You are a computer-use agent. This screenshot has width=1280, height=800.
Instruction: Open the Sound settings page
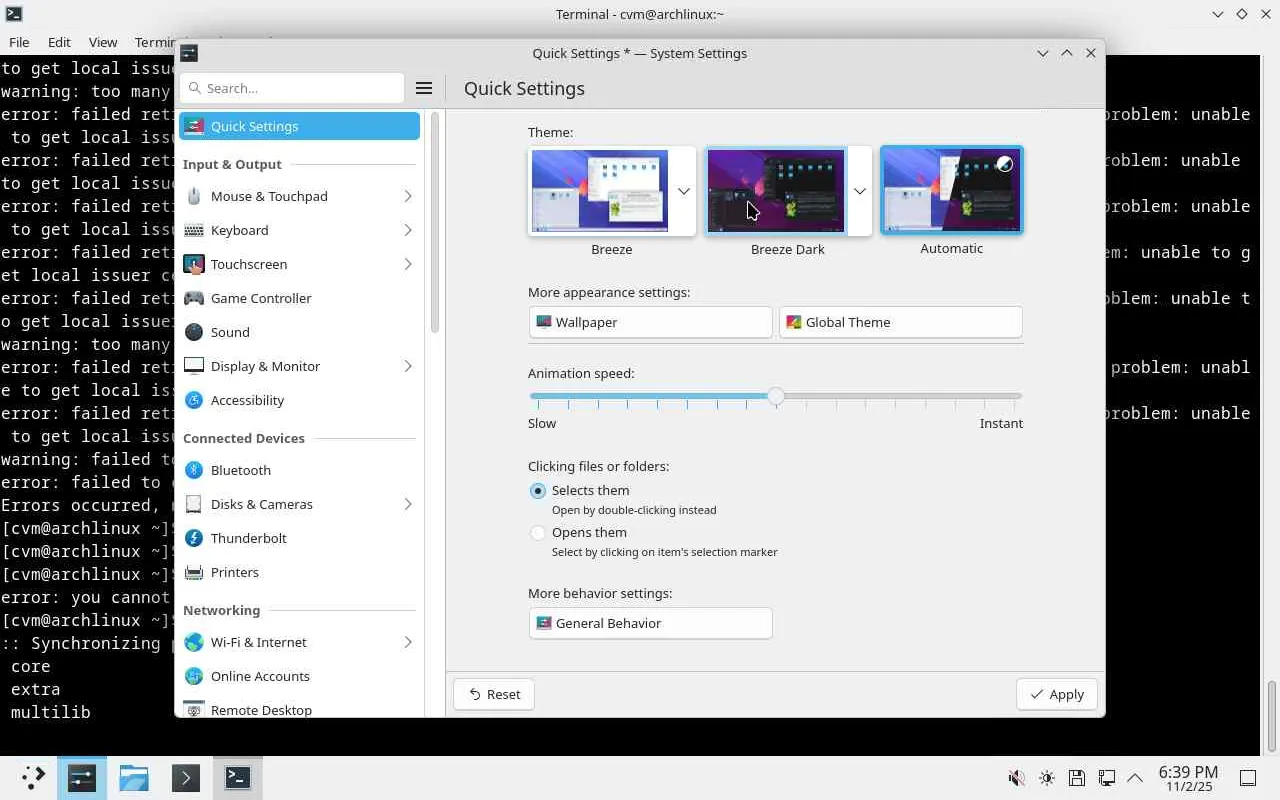click(299, 332)
